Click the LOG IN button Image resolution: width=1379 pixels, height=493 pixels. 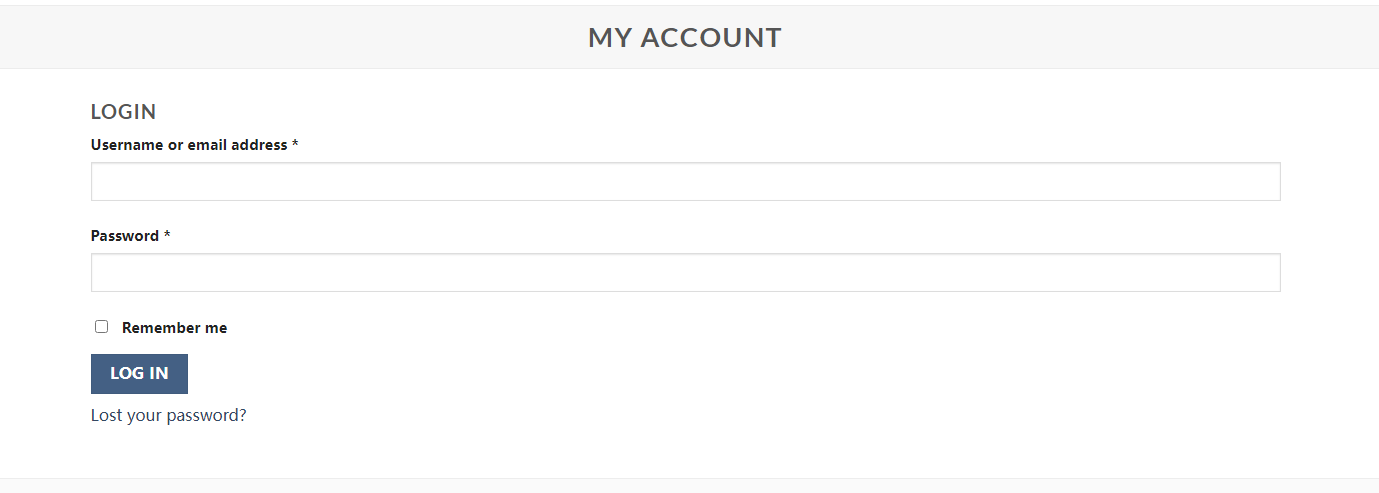point(139,374)
